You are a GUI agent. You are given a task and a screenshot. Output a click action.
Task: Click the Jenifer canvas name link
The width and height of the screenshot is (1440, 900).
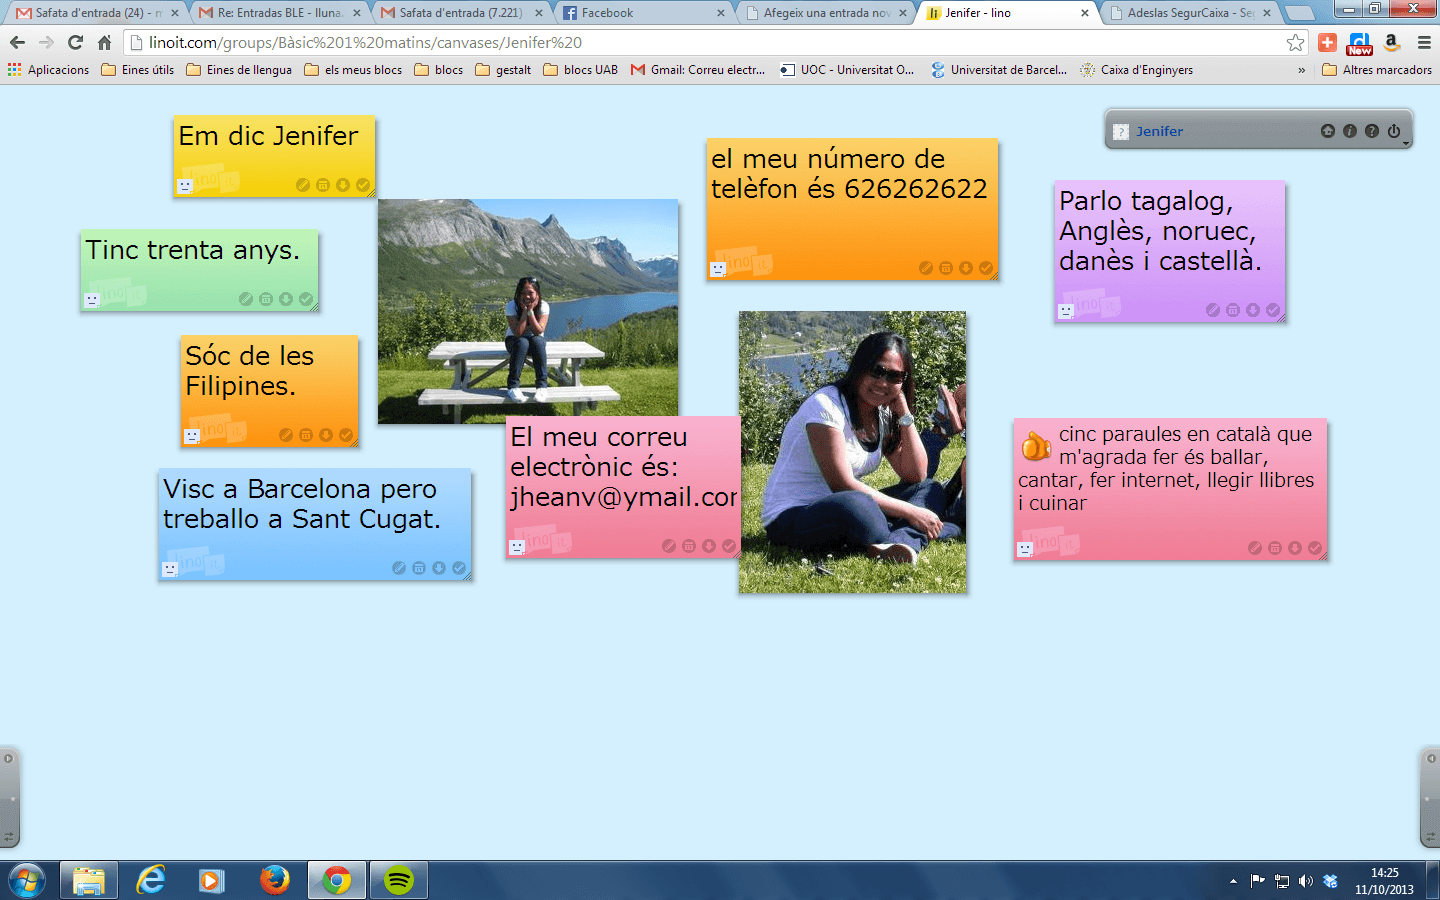[1159, 131]
